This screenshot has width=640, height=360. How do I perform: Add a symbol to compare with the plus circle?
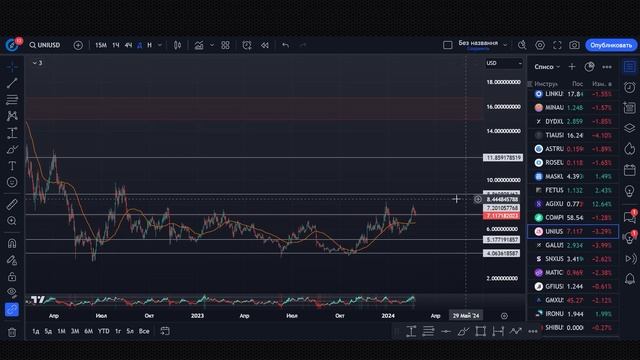click(78, 45)
